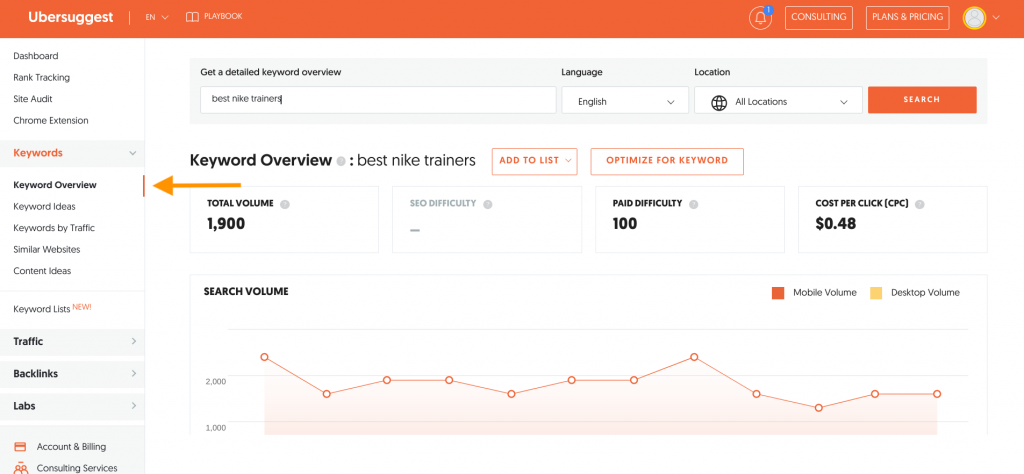Select Keyword Ideas in sidebar
The image size is (1024, 474).
point(44,207)
